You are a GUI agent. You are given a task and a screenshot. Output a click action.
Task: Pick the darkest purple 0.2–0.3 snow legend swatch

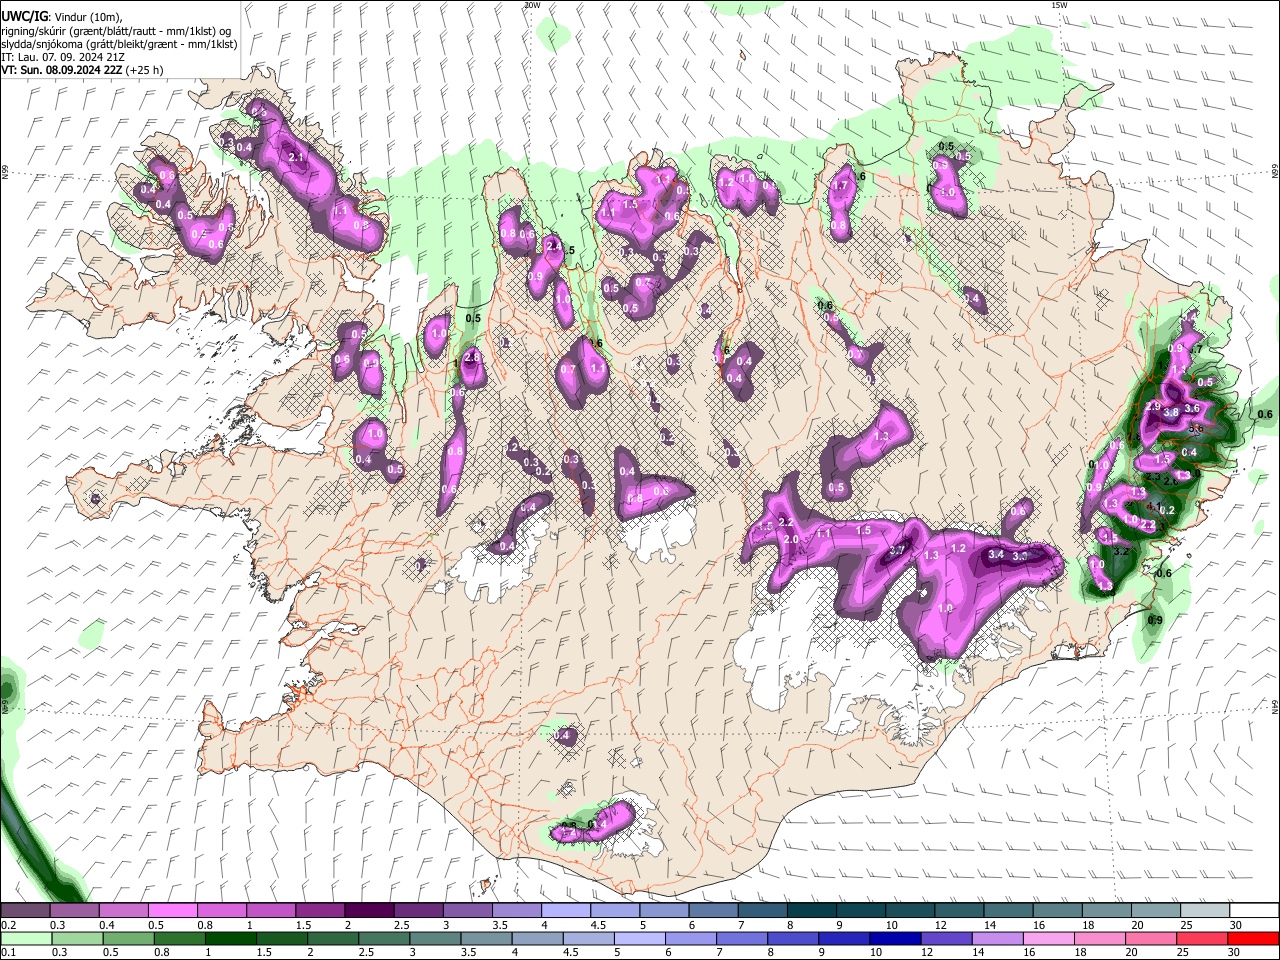(25, 911)
